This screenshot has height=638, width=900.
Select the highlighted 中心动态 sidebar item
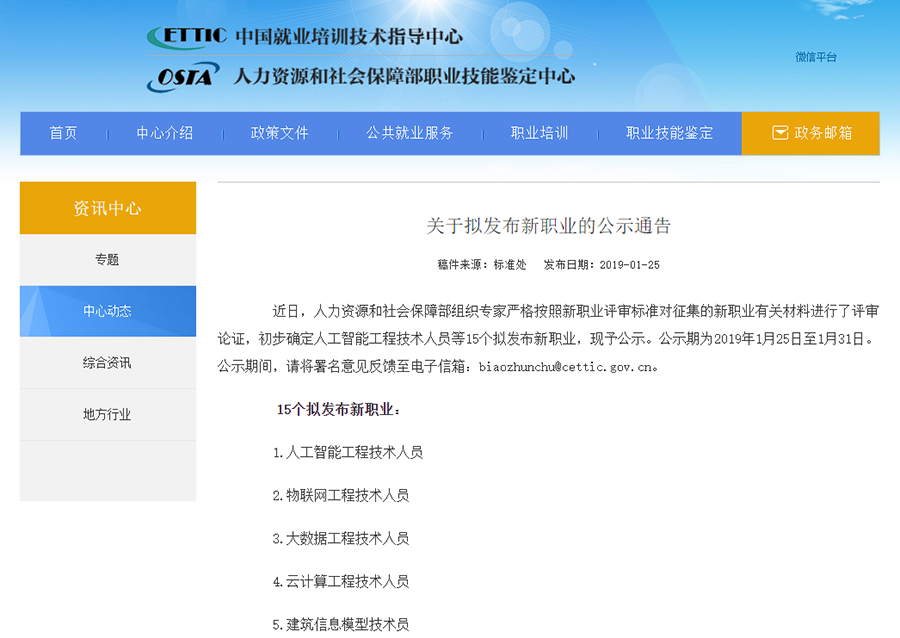tap(106, 311)
